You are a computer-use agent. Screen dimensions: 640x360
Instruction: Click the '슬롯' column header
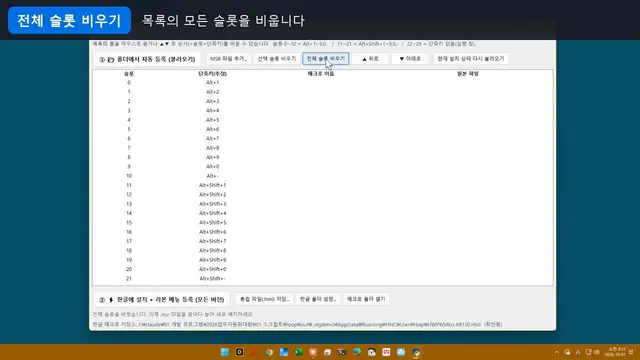click(129, 74)
